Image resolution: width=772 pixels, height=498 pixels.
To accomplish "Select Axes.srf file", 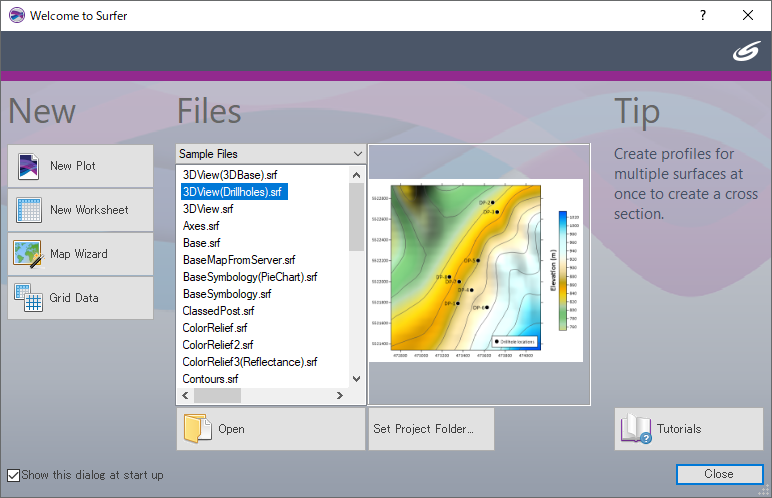I will pos(201,226).
